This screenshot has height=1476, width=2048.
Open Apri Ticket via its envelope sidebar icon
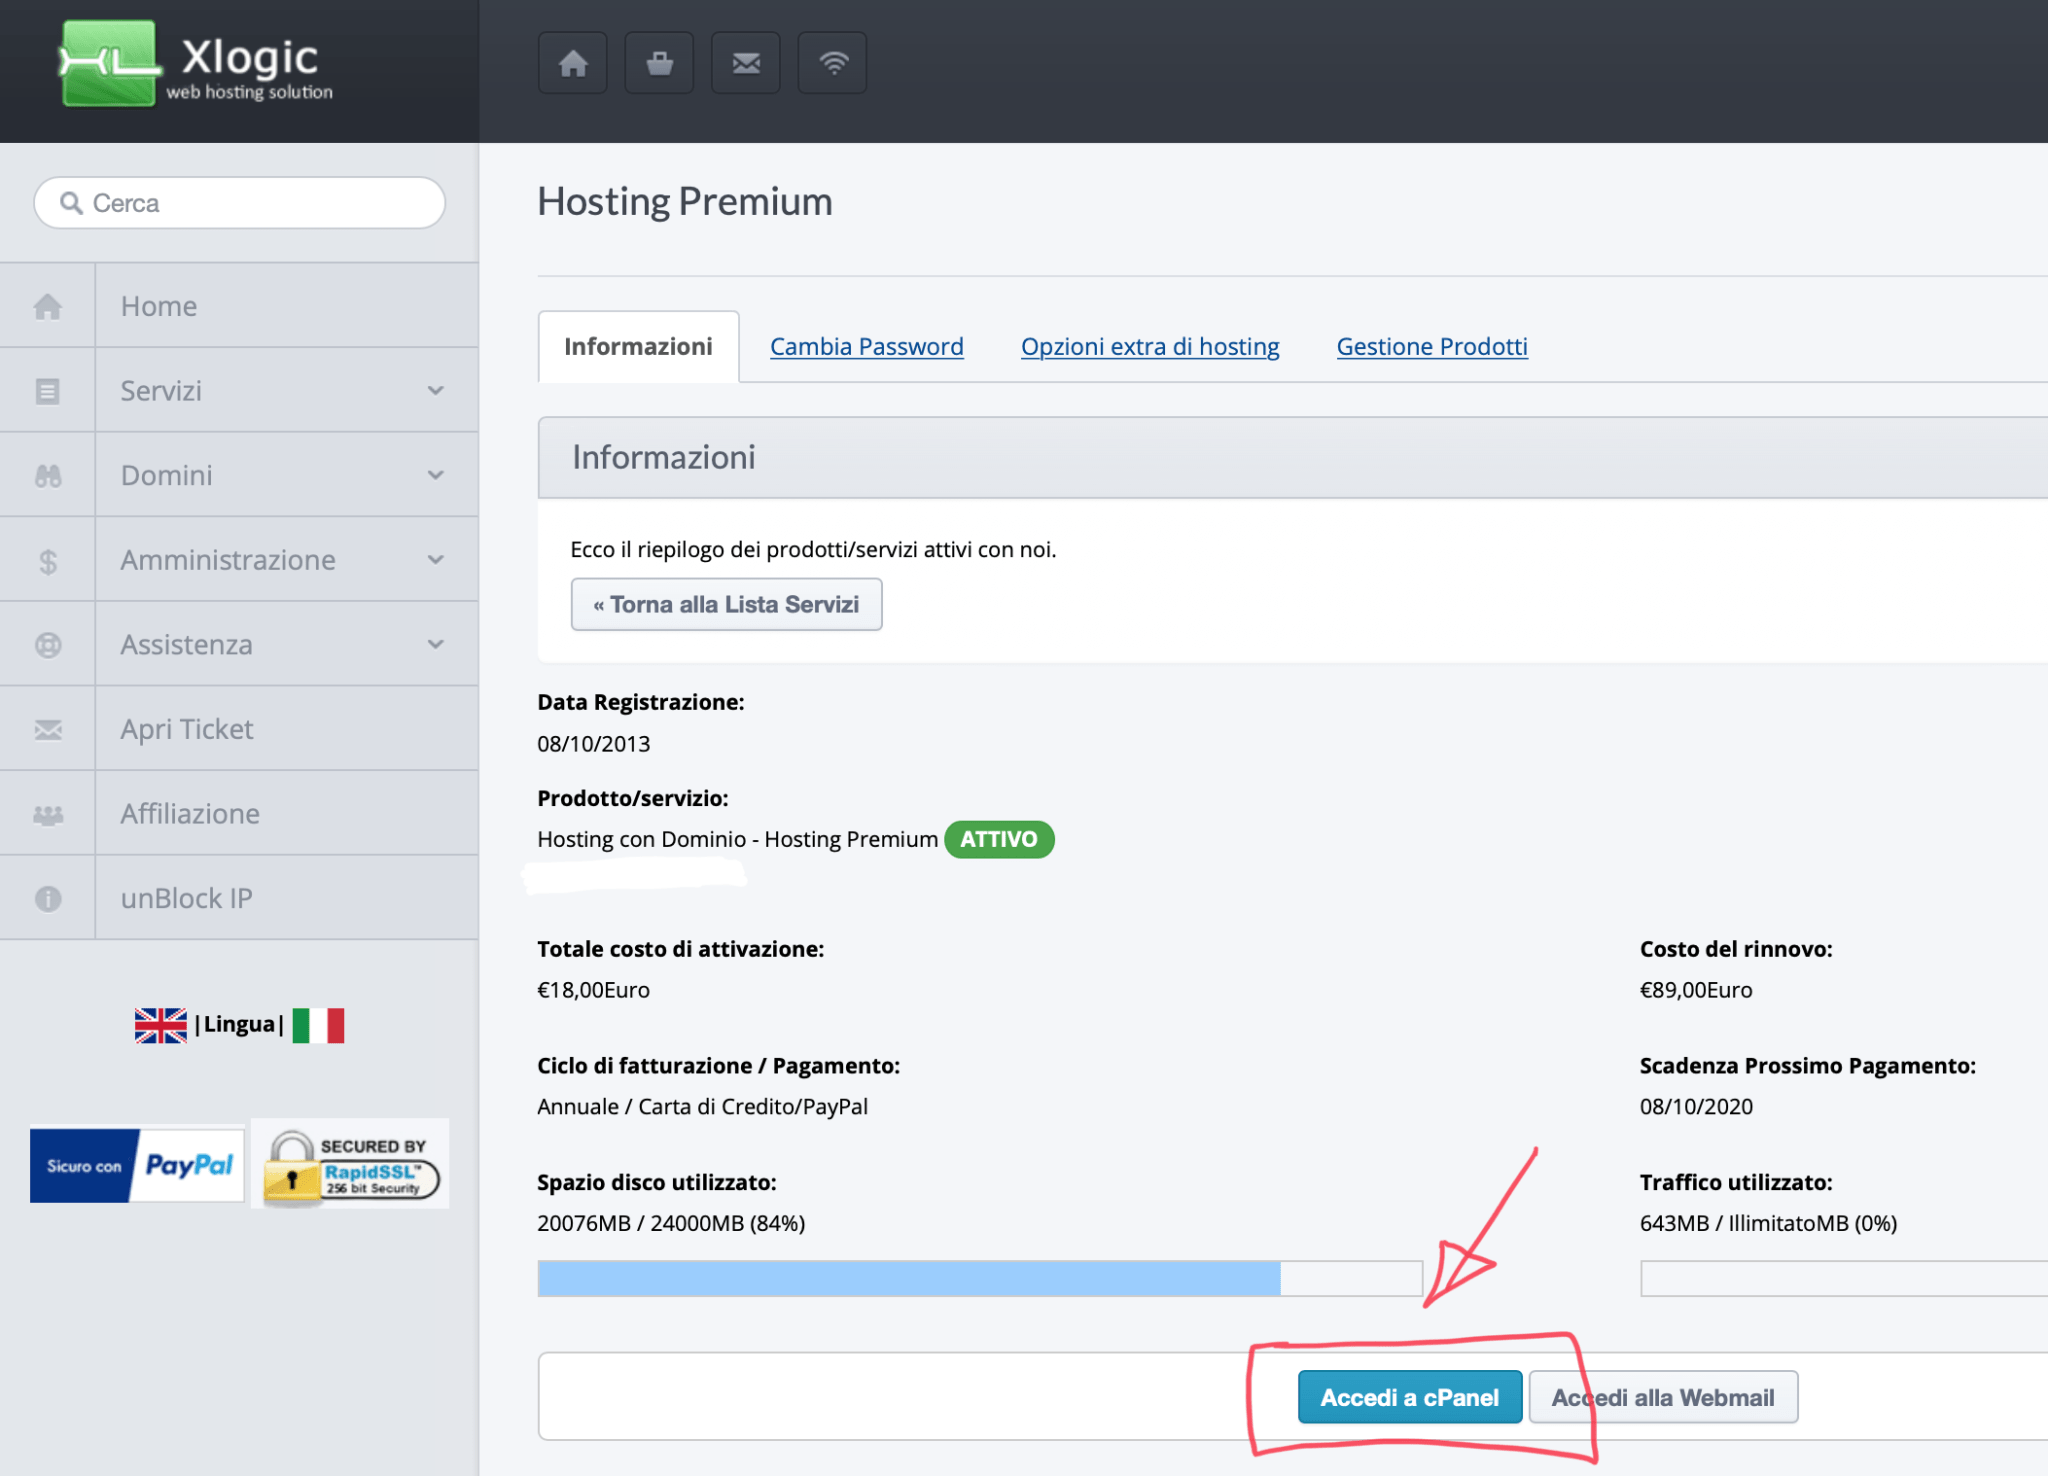click(48, 729)
